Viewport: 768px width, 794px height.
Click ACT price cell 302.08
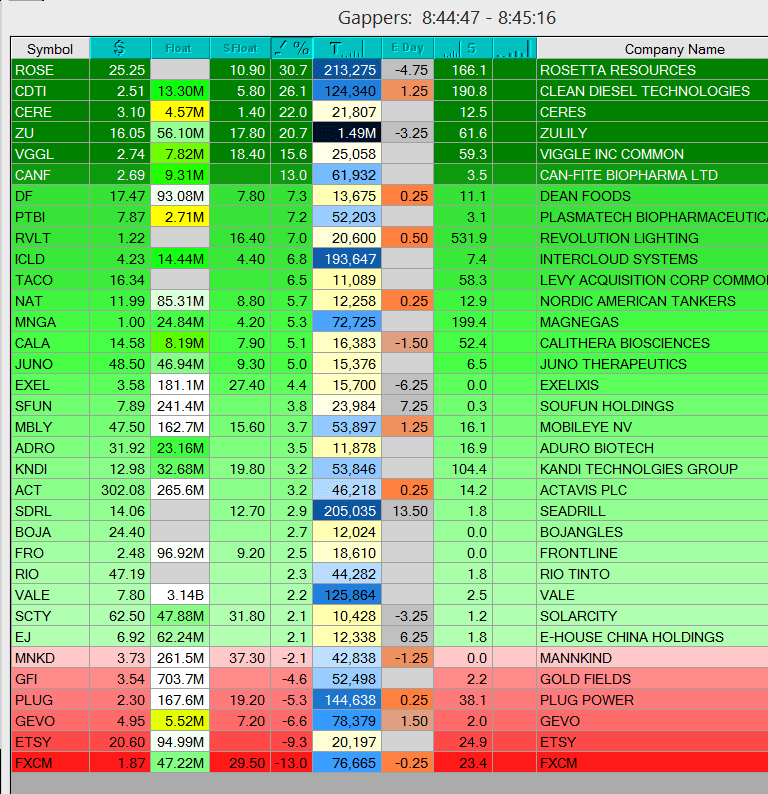click(120, 490)
